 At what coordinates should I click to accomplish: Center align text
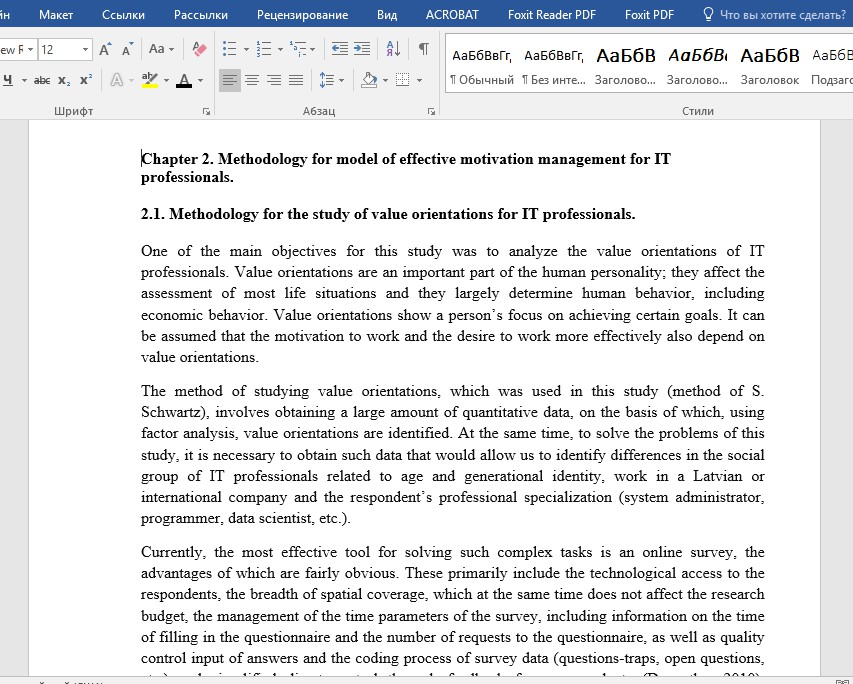click(x=252, y=81)
